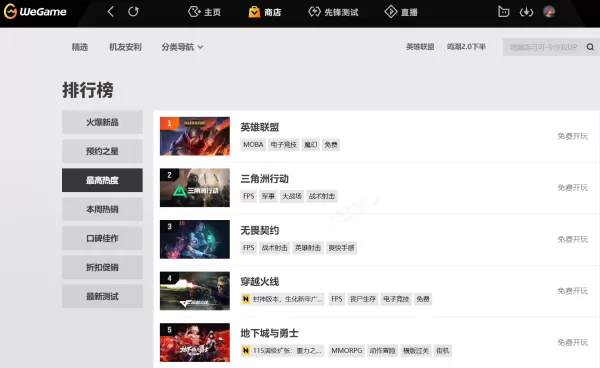This screenshot has width=600, height=368.
Task: Refresh the page with the reload icon
Action: [x=133, y=11]
